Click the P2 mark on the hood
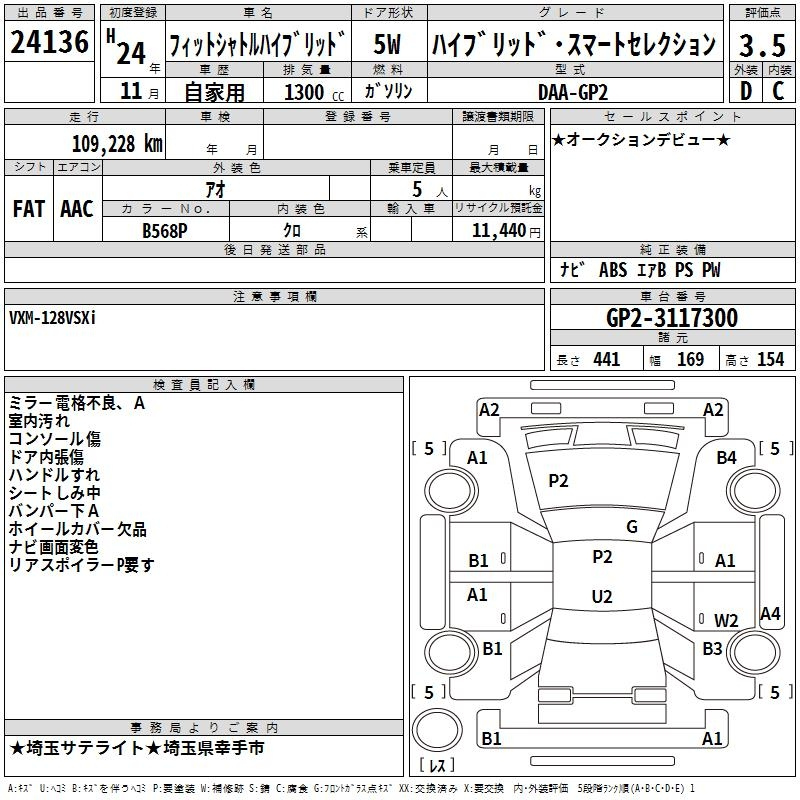Viewport: 800px width, 800px height. pos(558,481)
